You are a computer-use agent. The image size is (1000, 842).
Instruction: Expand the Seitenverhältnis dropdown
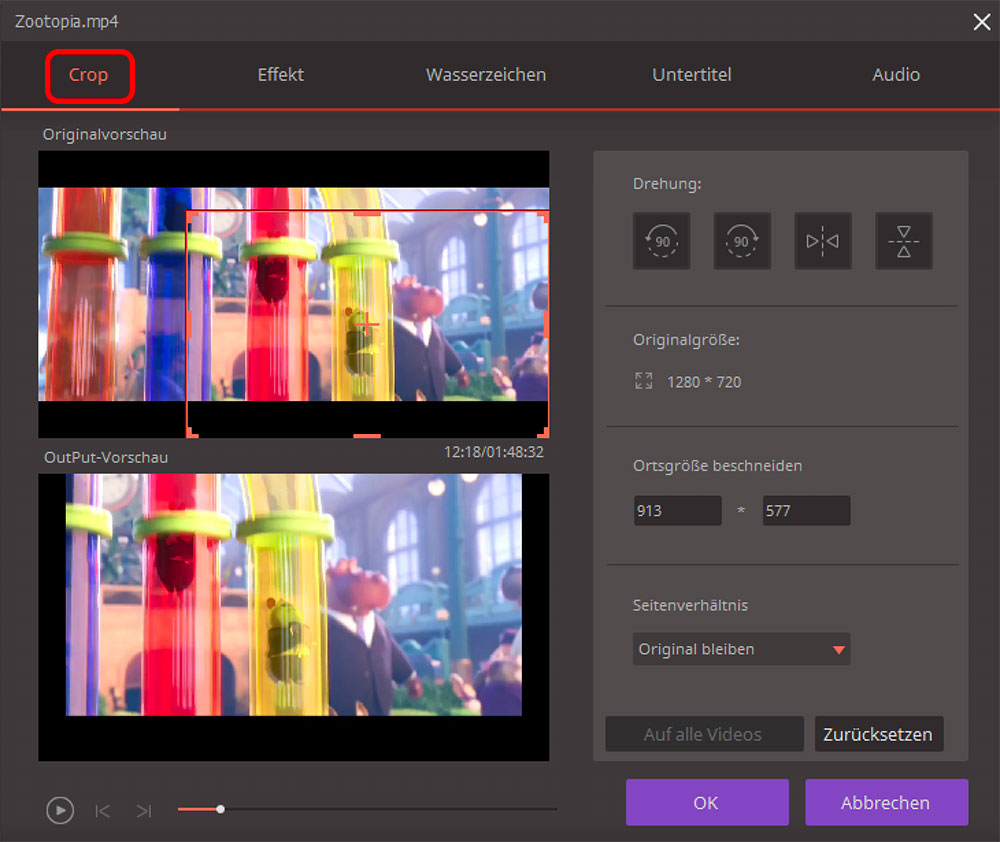[x=741, y=649]
